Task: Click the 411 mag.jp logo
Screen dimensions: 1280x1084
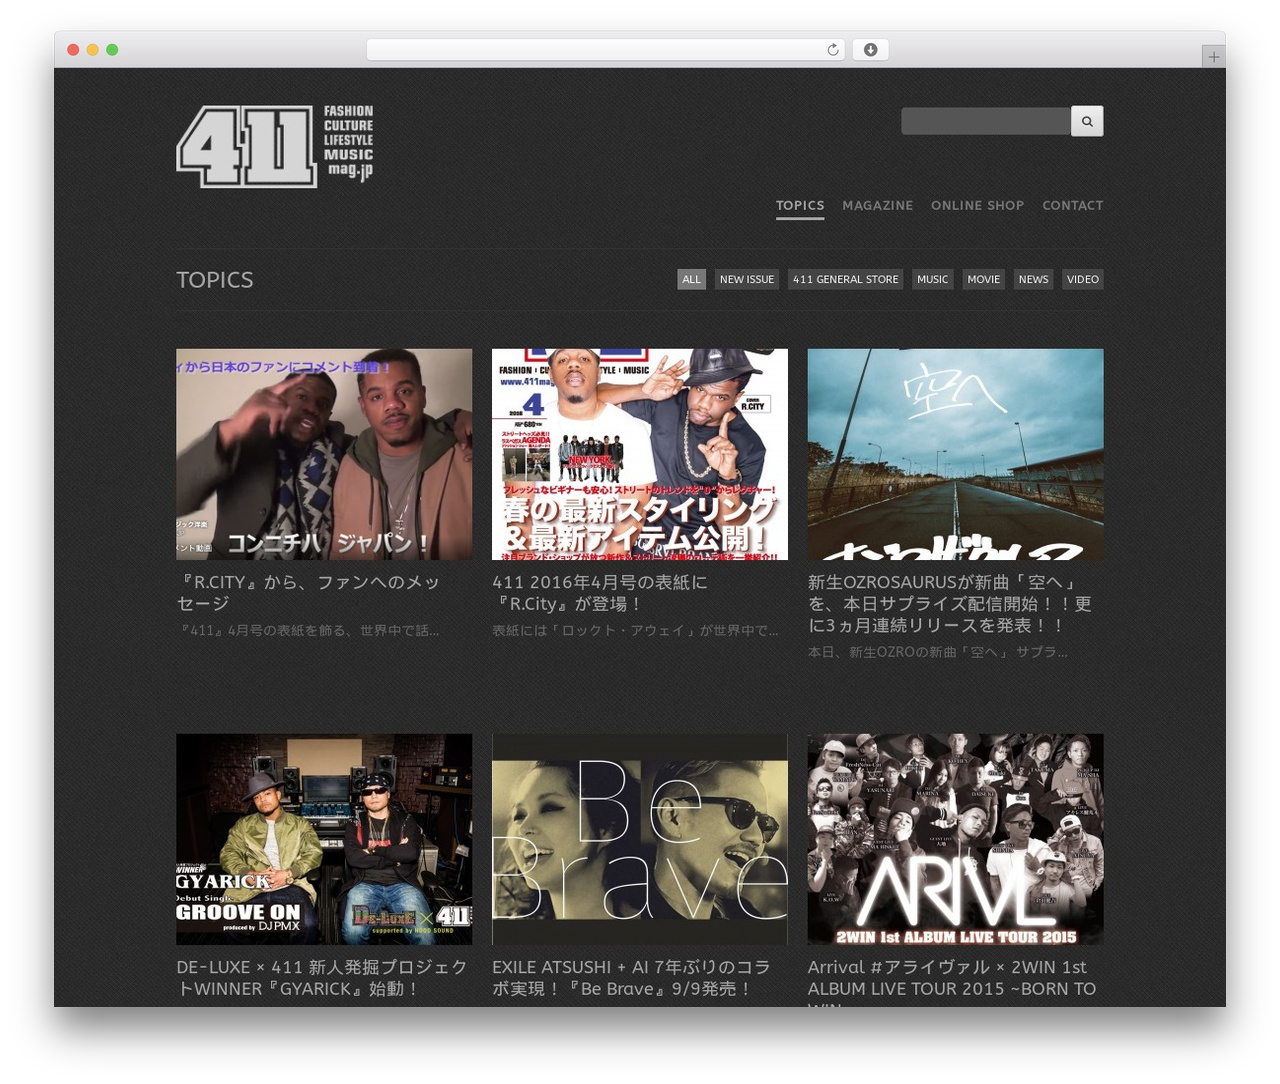Action: pos(275,146)
